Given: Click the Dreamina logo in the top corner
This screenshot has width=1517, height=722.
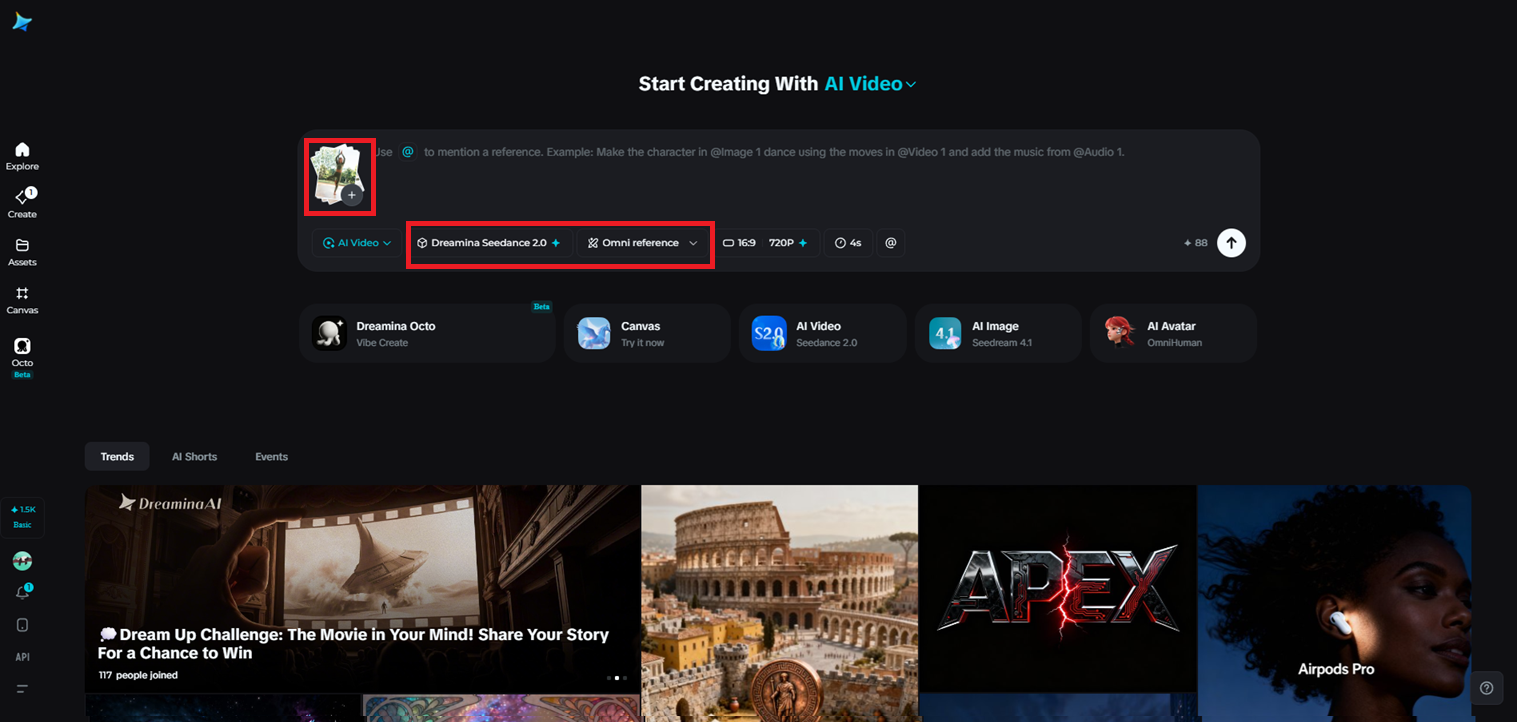Looking at the screenshot, I should click(22, 22).
